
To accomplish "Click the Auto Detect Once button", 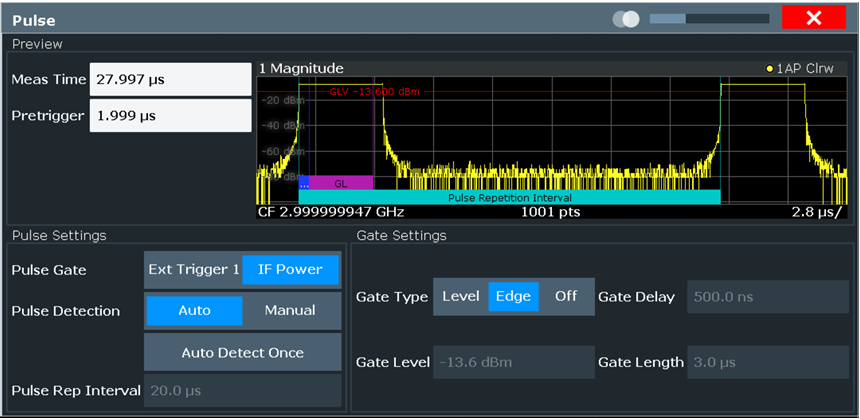I will tap(242, 353).
